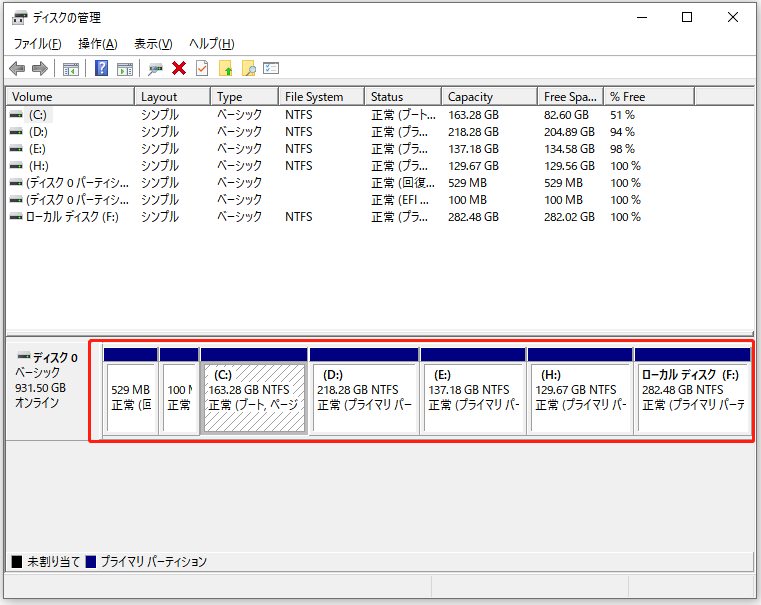The width and height of the screenshot is (761, 605).
Task: Sort by the Layout column header
Action: (172, 97)
